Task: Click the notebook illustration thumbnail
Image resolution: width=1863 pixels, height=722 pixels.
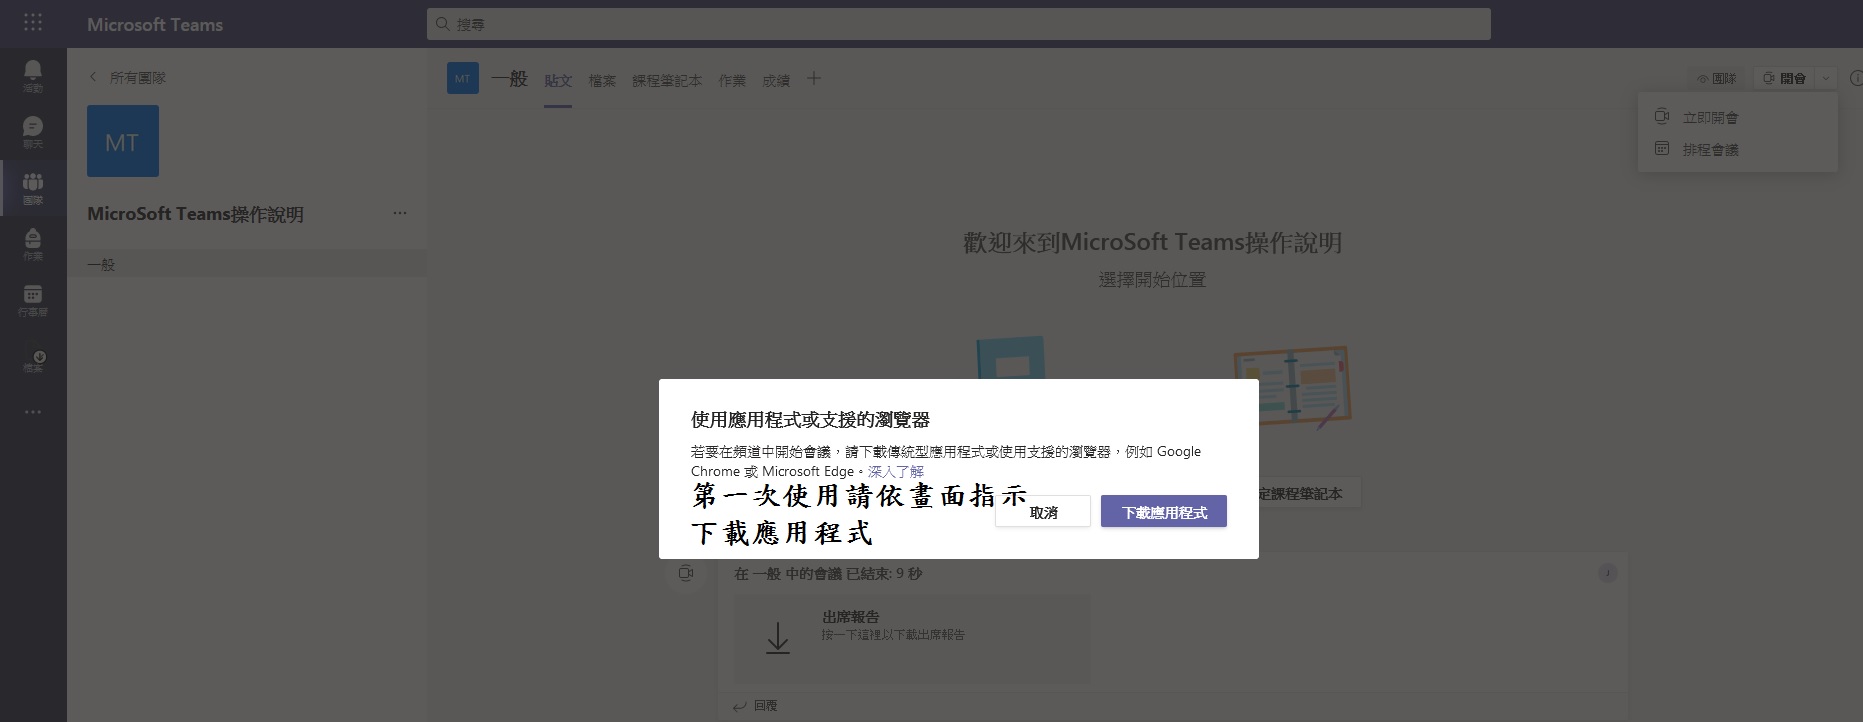Action: pos(1292,388)
